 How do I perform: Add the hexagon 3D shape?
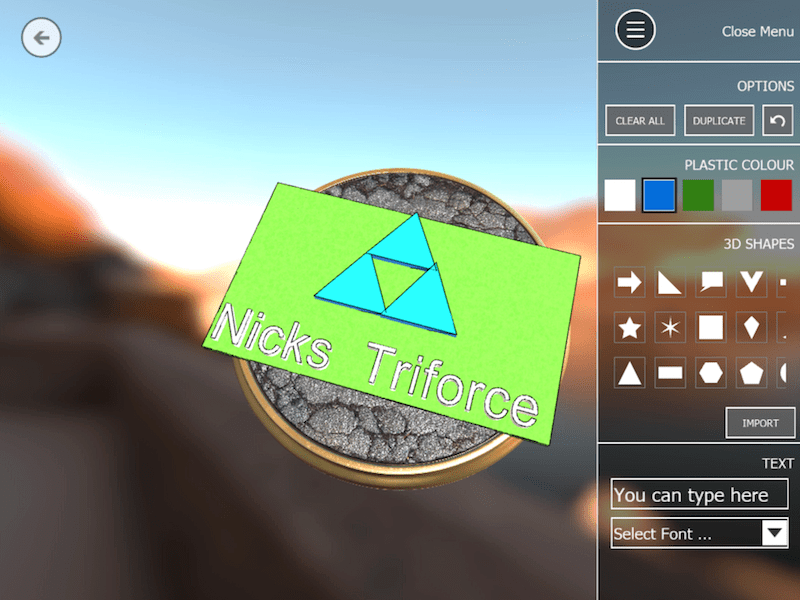click(x=711, y=372)
